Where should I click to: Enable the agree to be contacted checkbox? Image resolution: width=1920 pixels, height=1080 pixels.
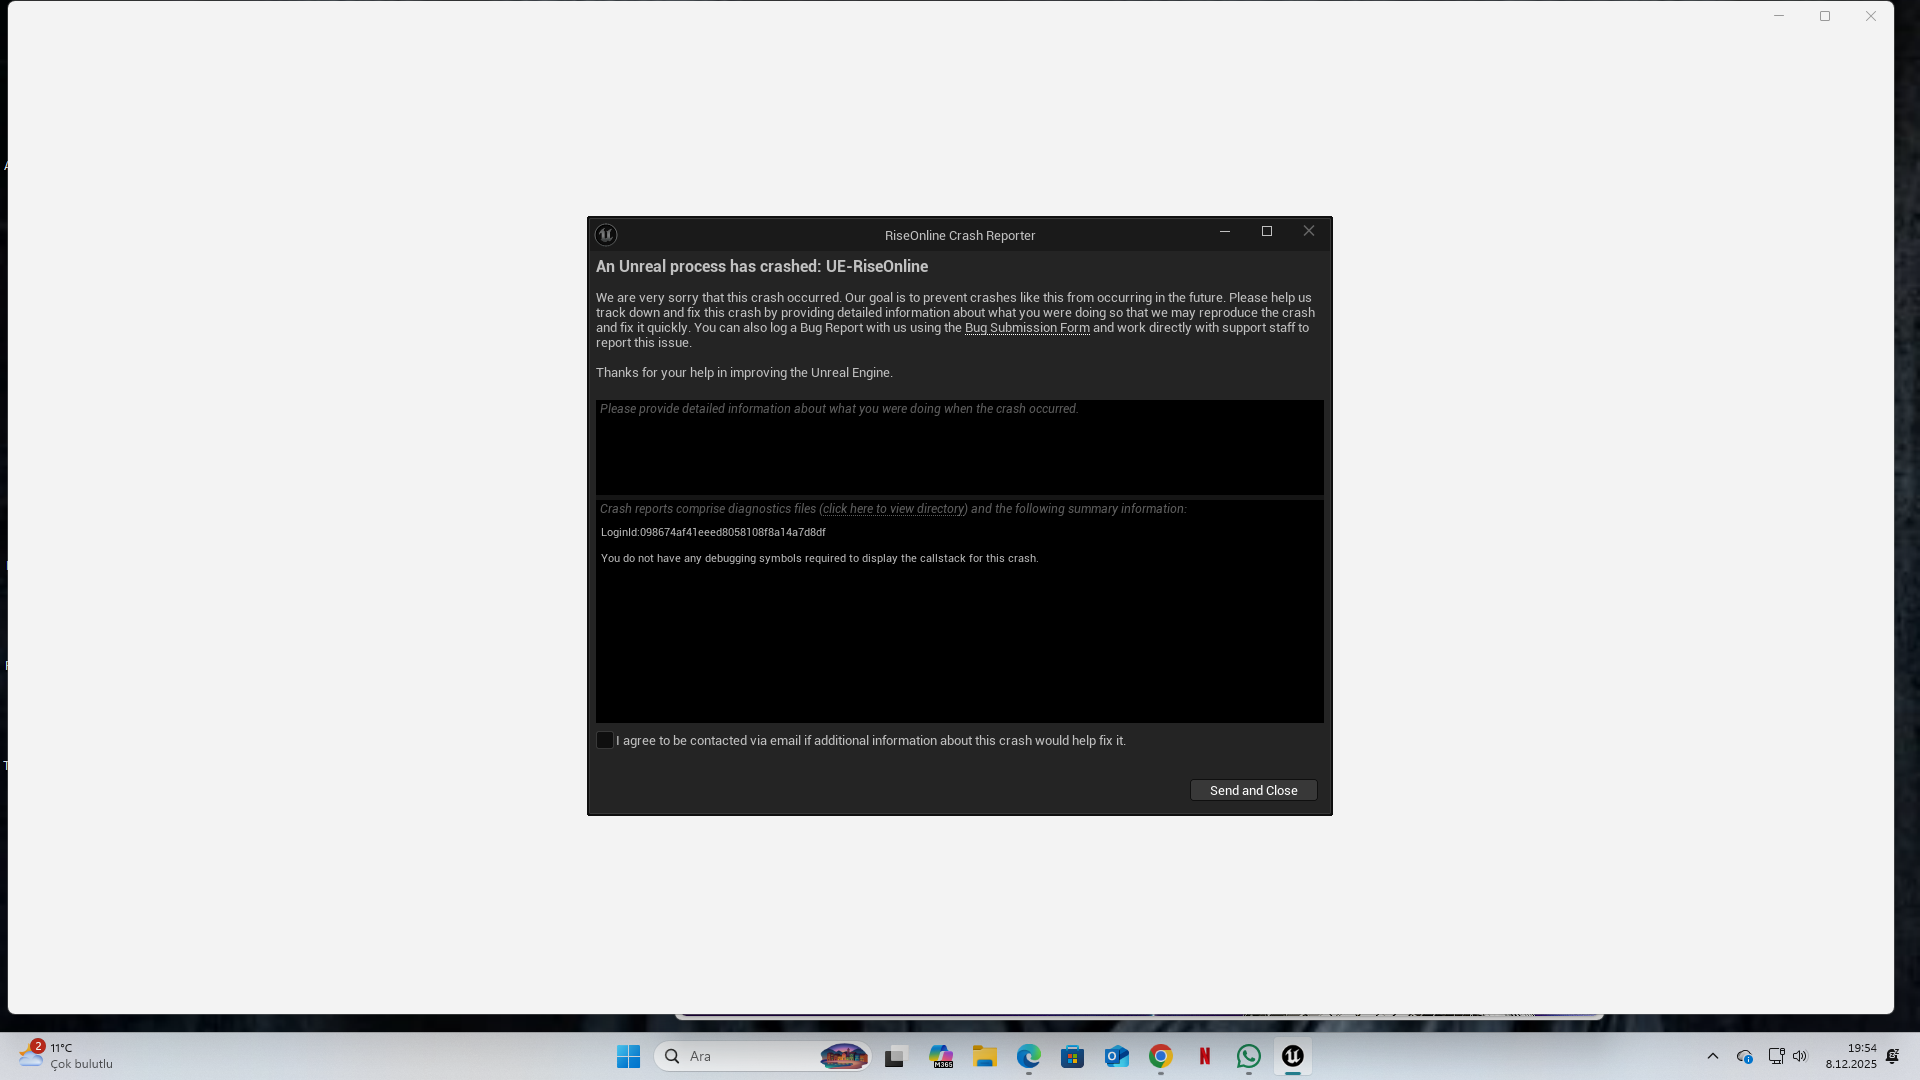click(x=605, y=740)
